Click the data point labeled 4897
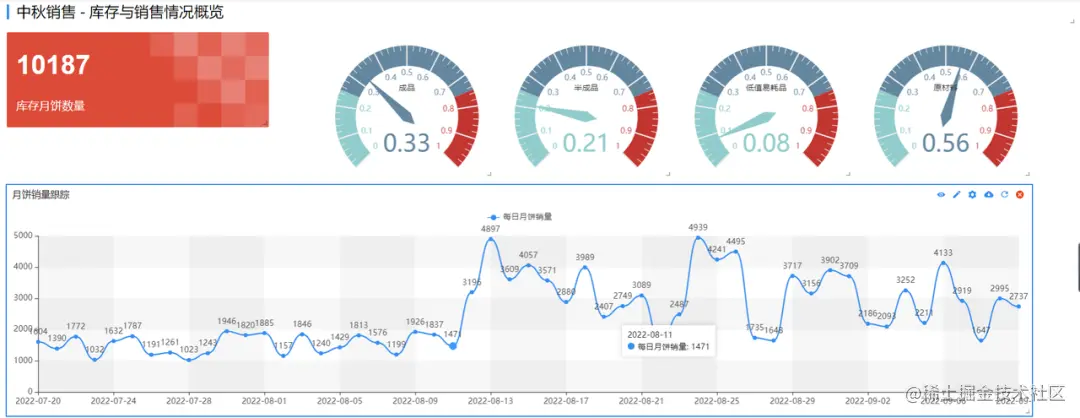Screen dimensions: 1080x418 coord(490,239)
